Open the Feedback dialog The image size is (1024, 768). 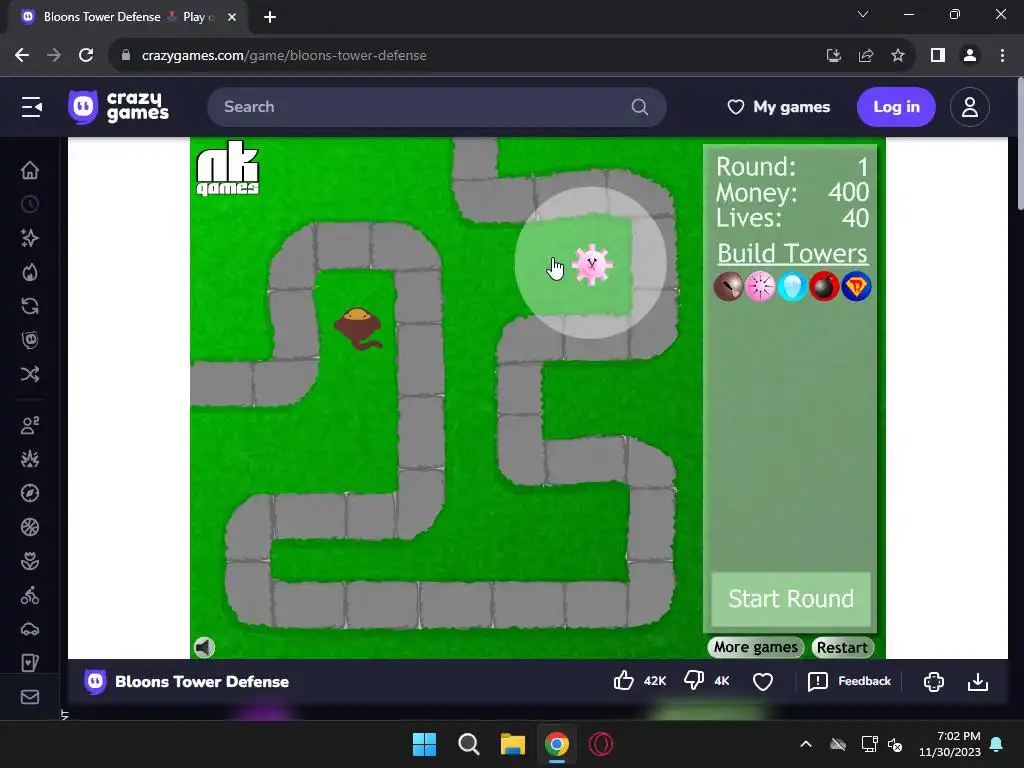coord(849,681)
